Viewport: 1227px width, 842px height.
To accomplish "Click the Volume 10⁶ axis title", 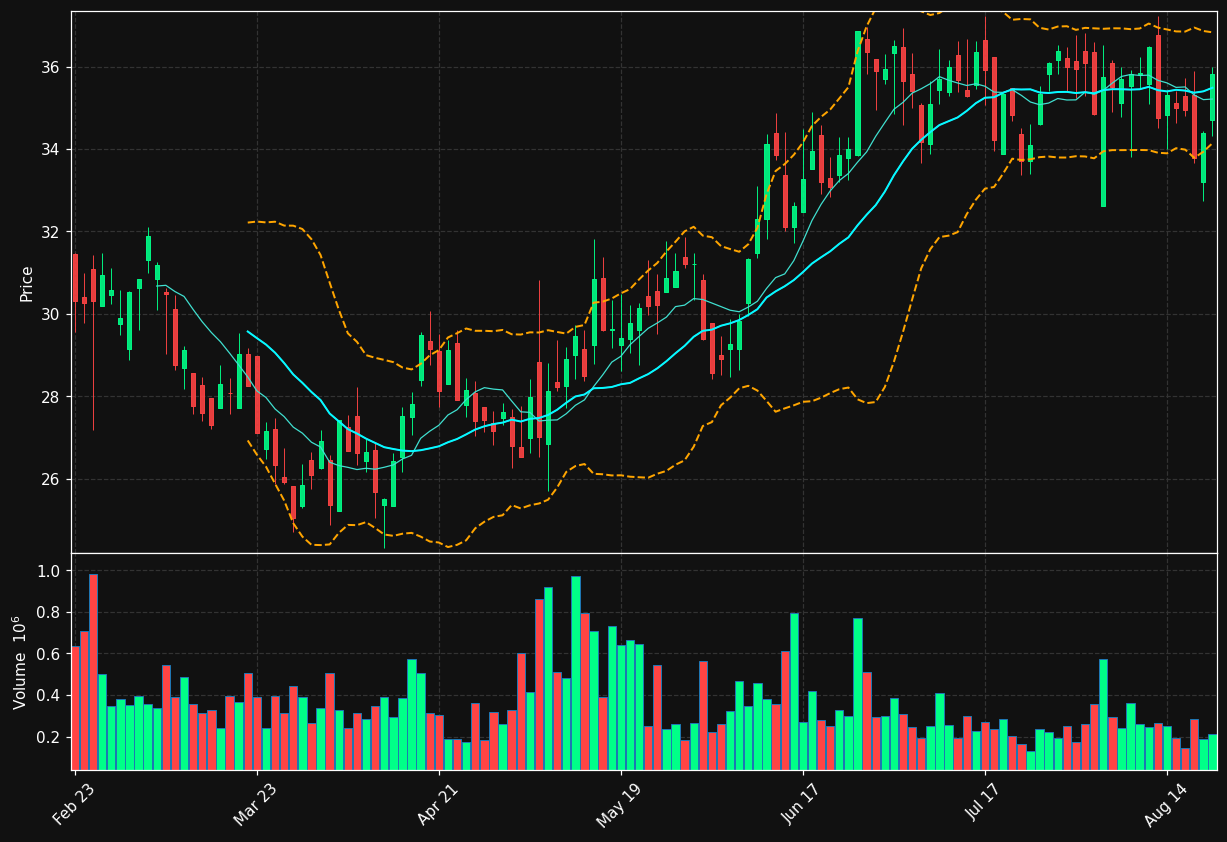I will point(20,662).
